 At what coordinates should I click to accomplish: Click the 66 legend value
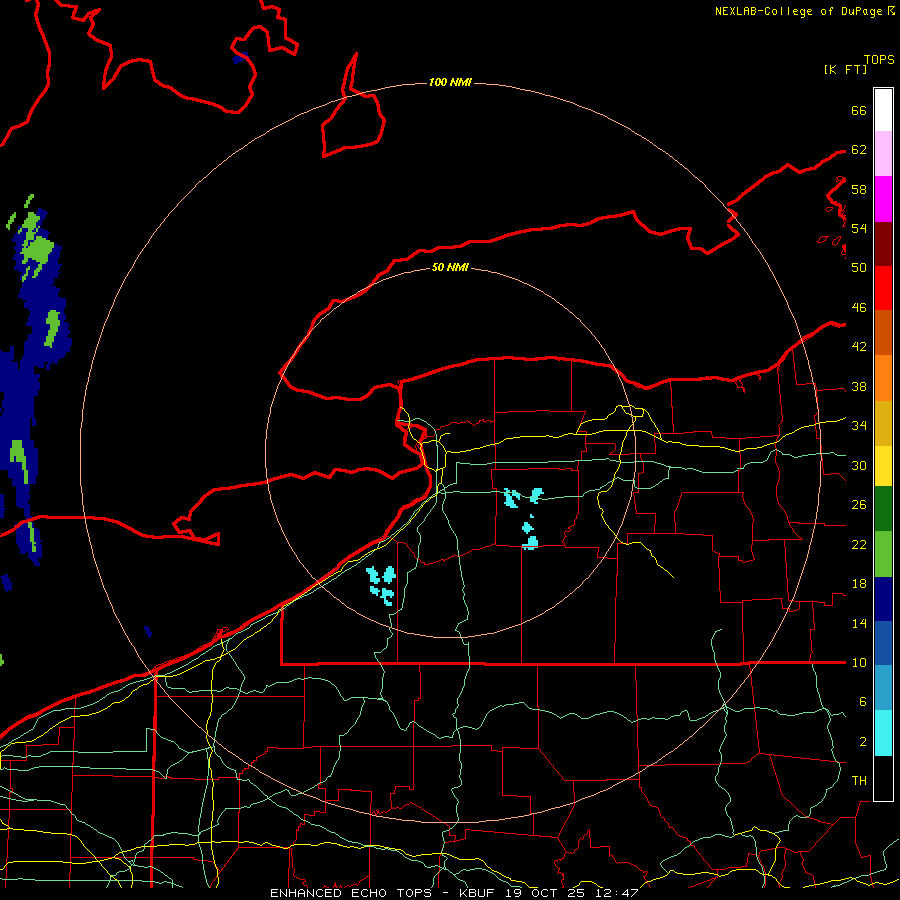point(859,111)
